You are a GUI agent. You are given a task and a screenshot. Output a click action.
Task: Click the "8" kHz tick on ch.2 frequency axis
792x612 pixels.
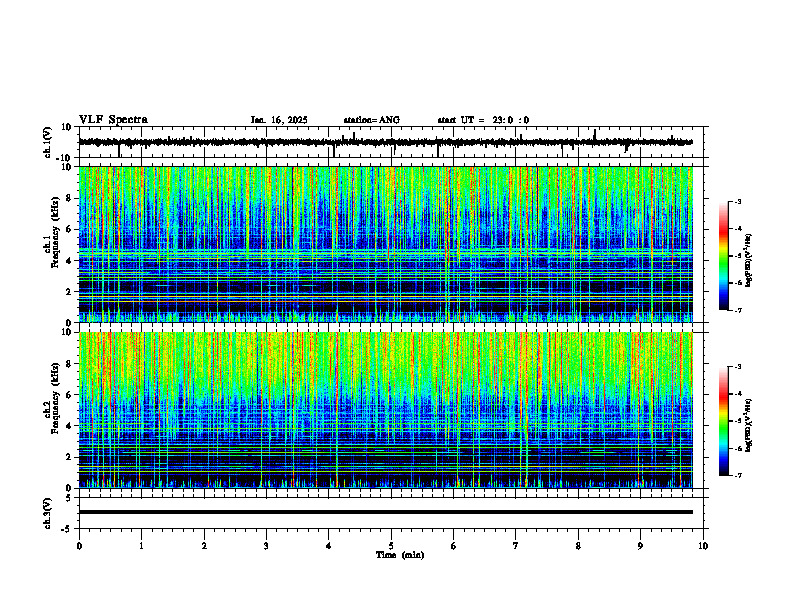click(69, 364)
